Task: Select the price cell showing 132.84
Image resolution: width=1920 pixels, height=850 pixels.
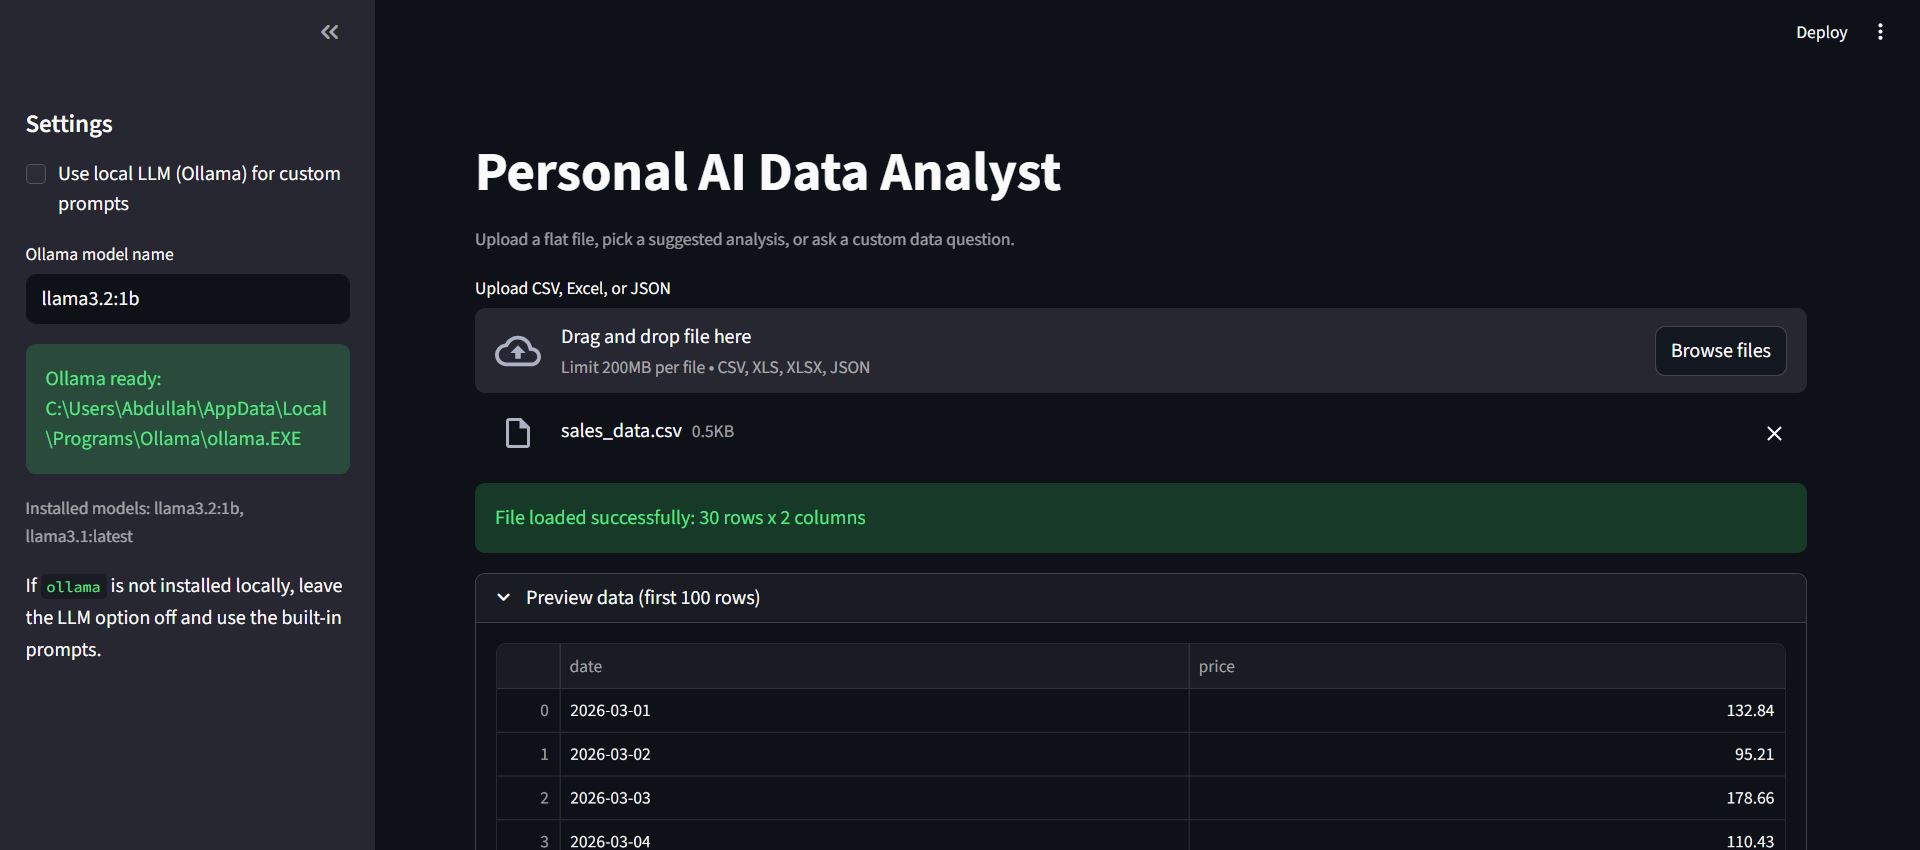Action: (x=1749, y=710)
